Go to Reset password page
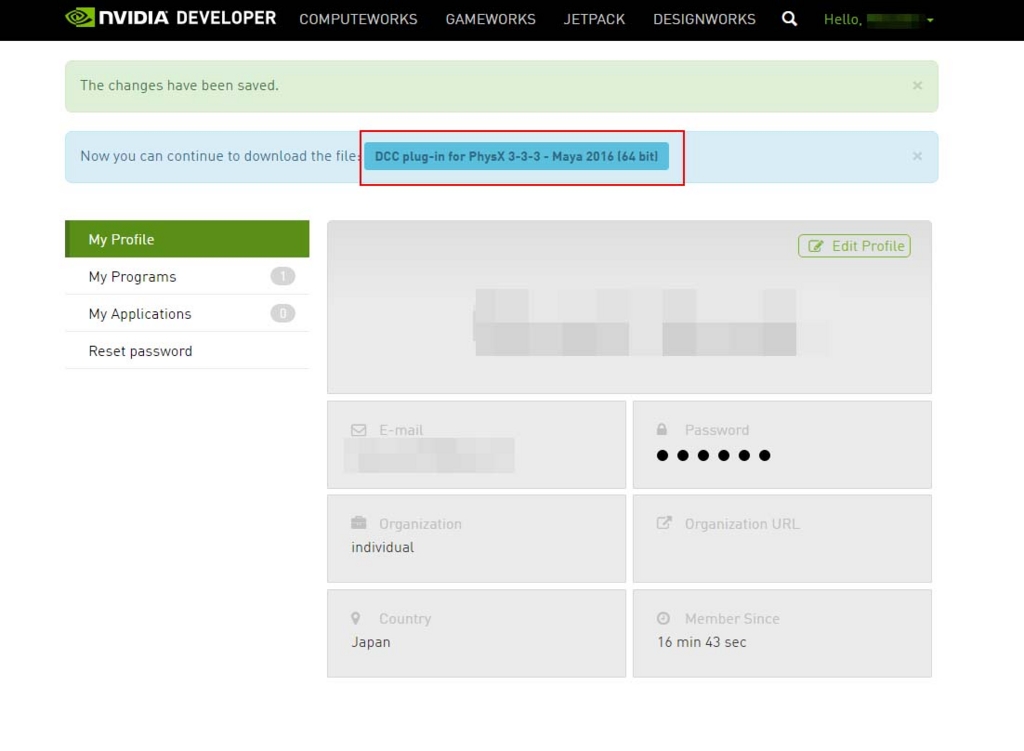The height and width of the screenshot is (751, 1024). coord(187,351)
